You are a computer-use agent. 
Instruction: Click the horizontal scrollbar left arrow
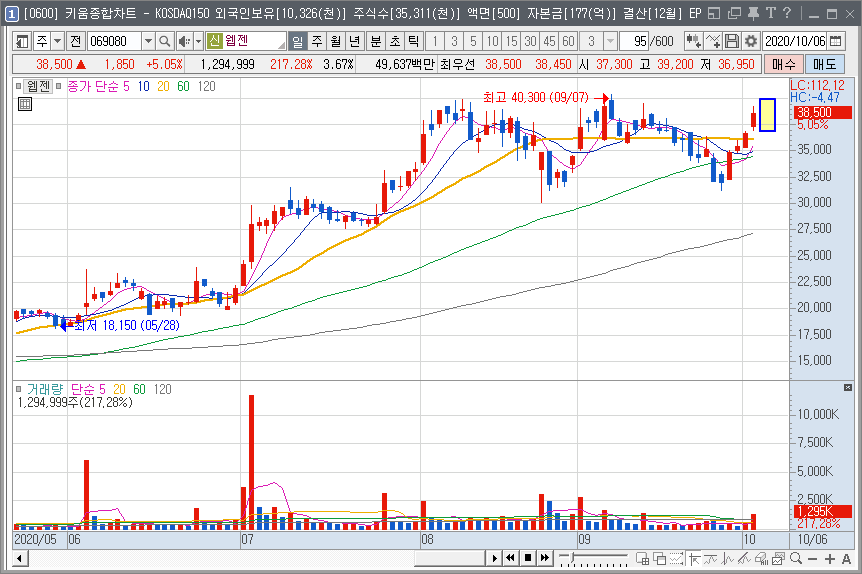click(20, 559)
